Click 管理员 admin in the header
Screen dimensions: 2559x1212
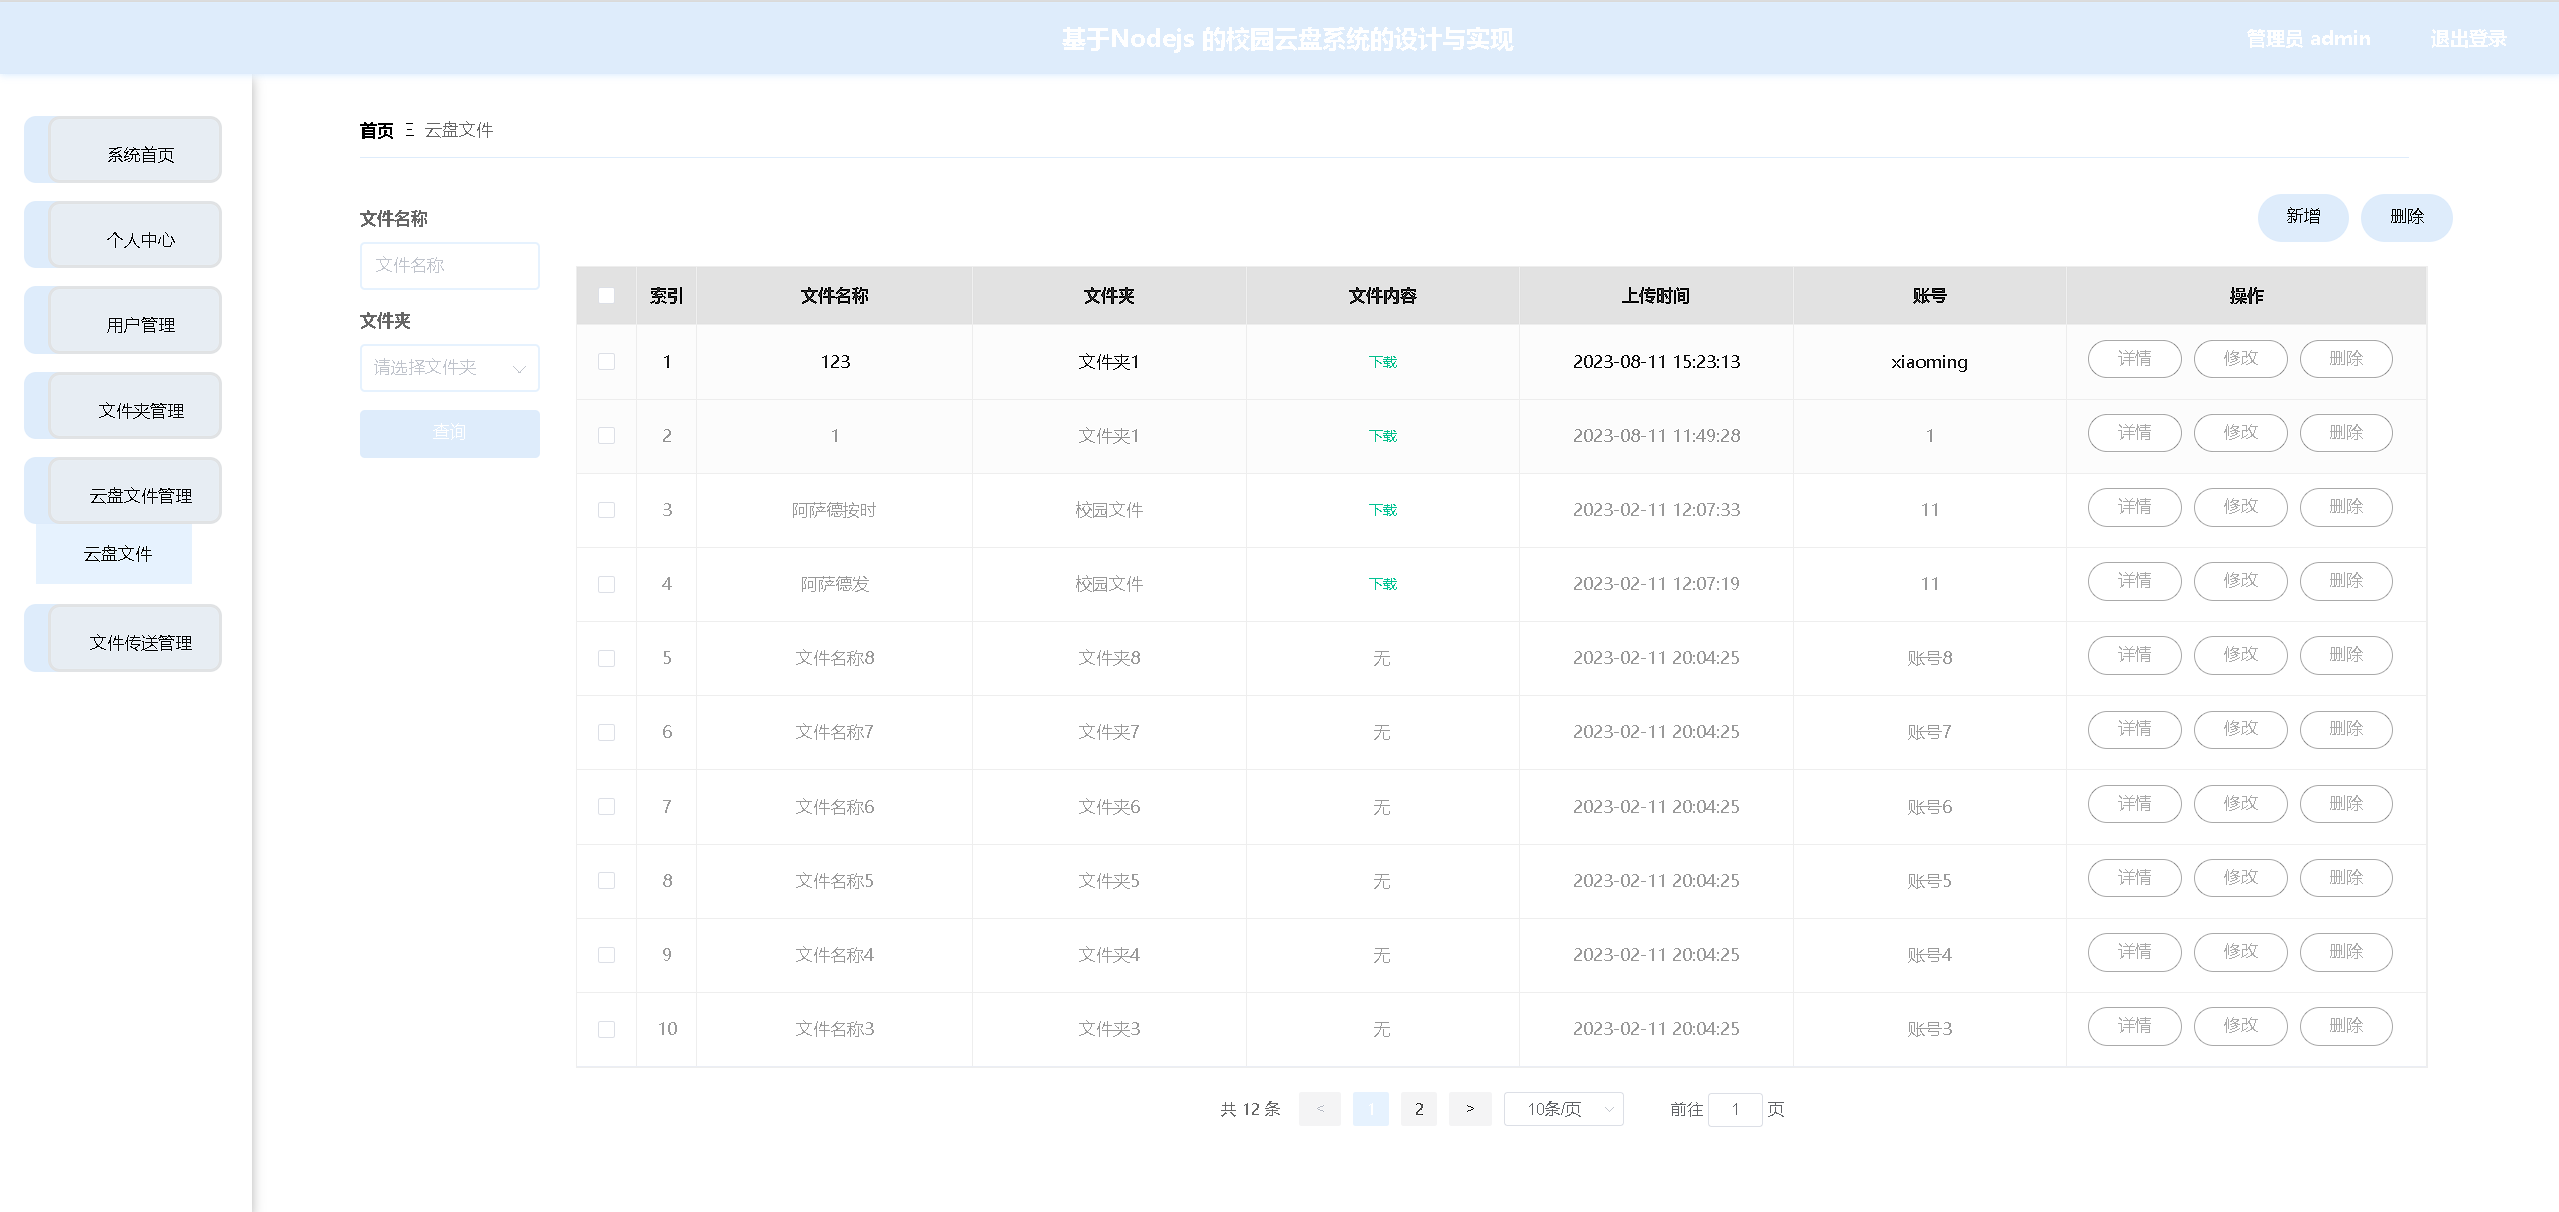(x=2308, y=39)
